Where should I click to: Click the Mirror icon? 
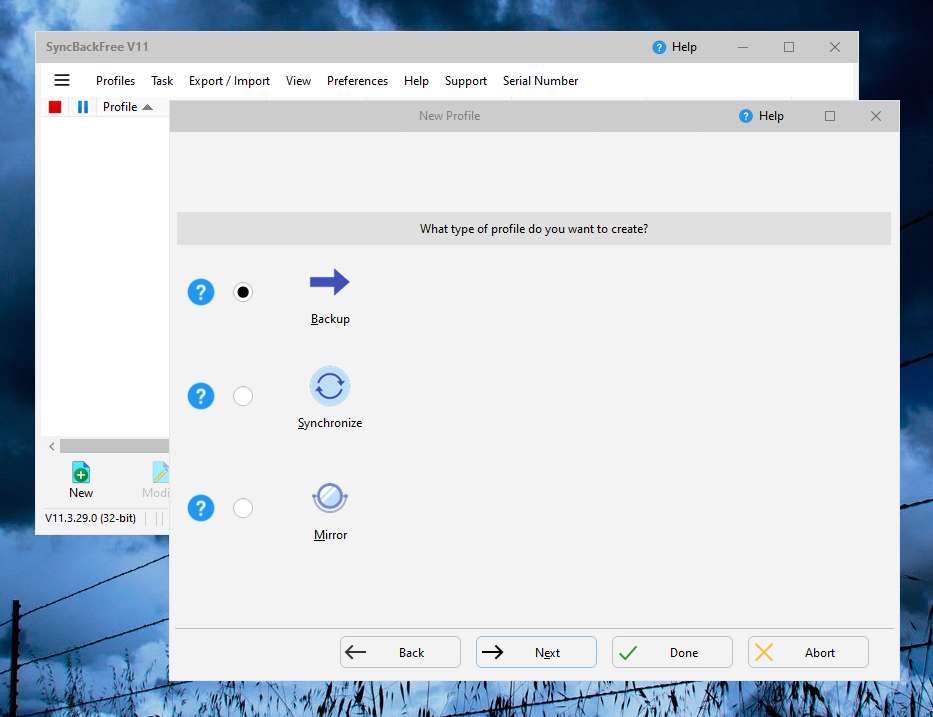point(330,497)
